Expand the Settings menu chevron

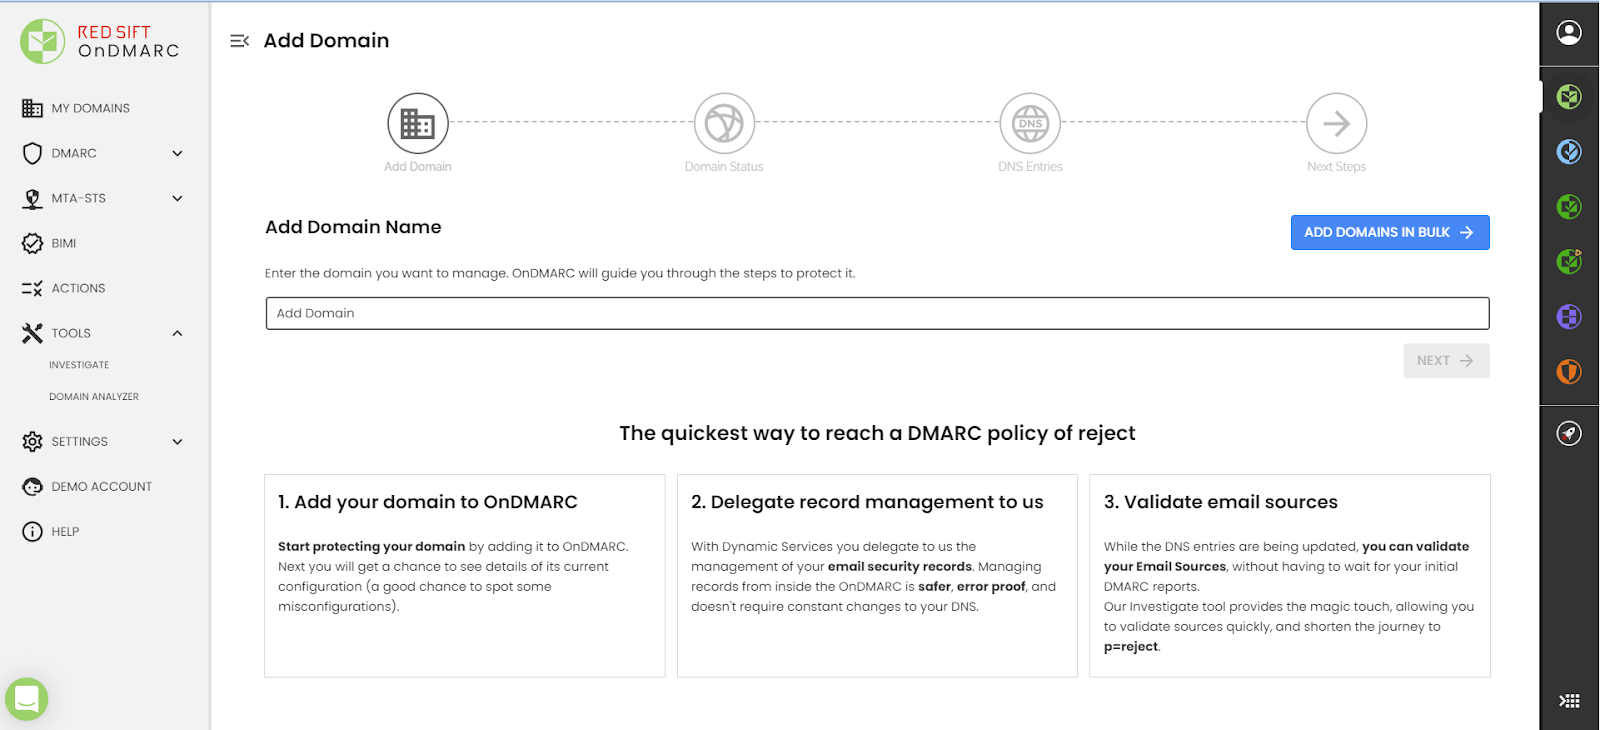[177, 441]
